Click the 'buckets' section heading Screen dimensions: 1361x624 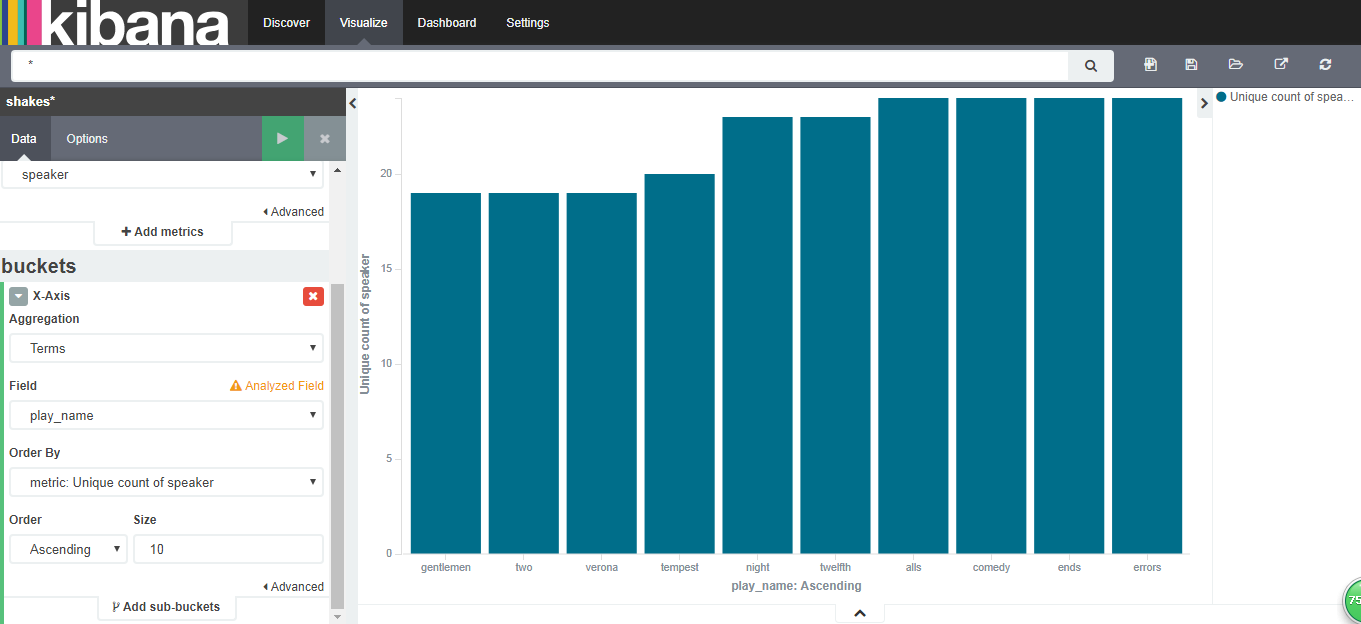[39, 266]
